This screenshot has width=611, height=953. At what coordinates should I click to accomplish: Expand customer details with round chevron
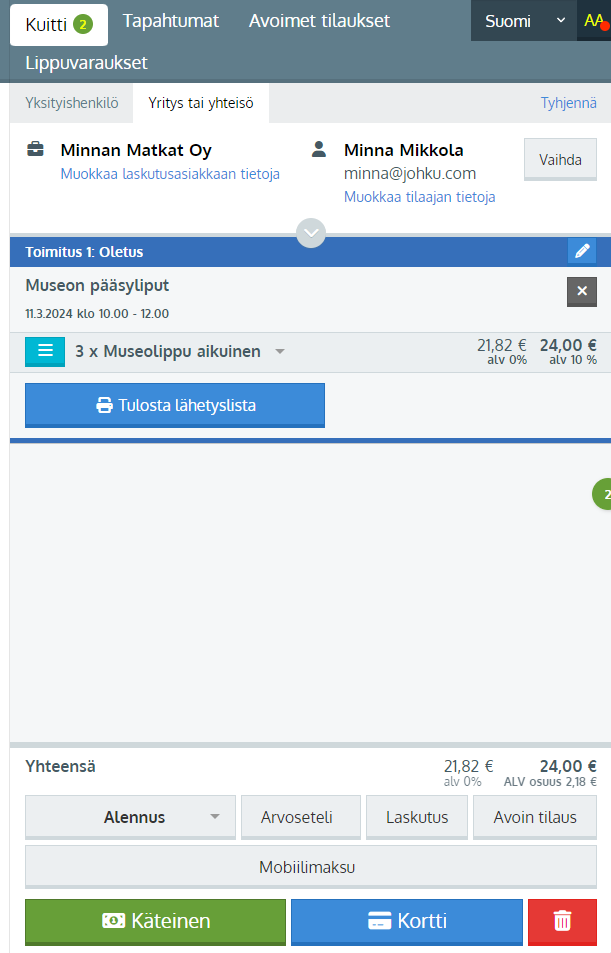coord(312,233)
